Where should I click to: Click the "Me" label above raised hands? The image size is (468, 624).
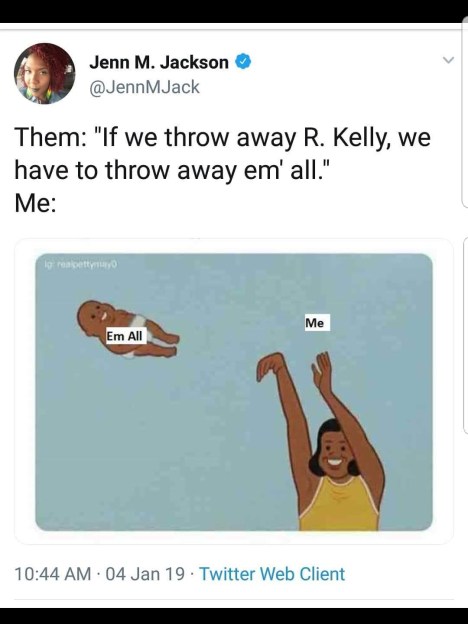click(x=315, y=323)
